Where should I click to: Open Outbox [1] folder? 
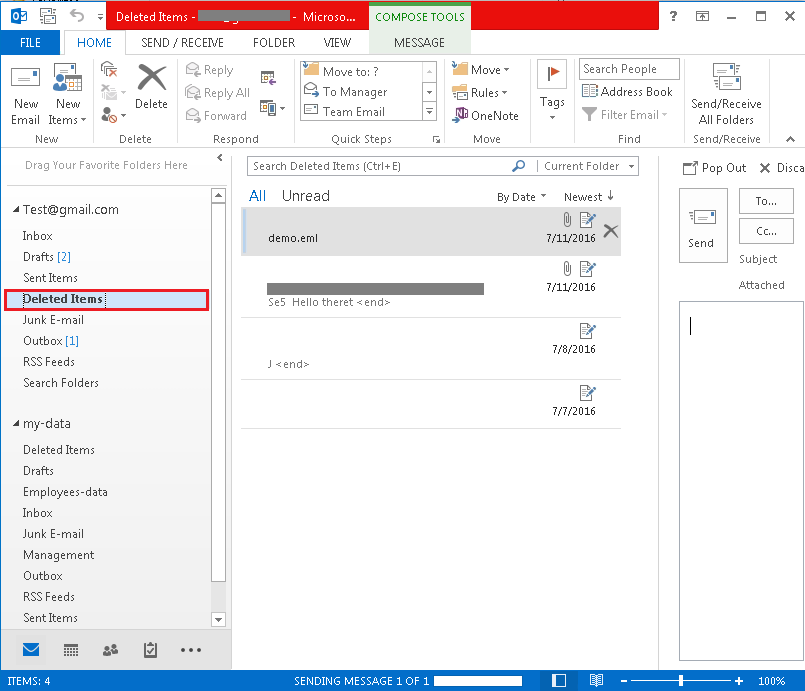click(x=50, y=341)
